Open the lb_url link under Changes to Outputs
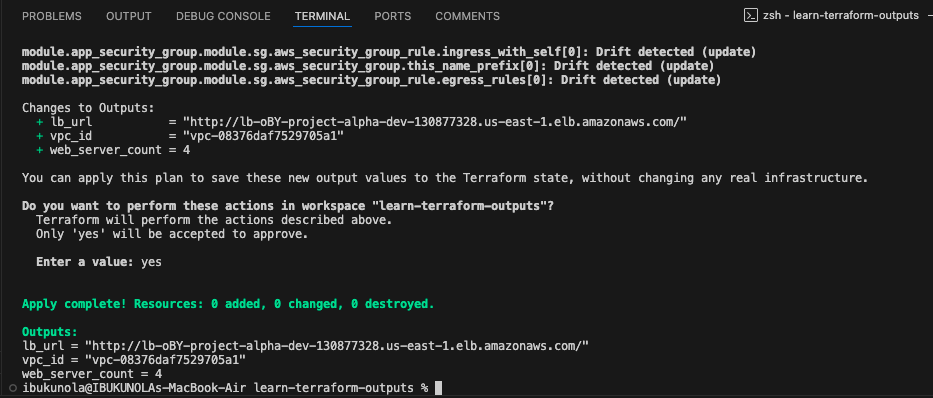The width and height of the screenshot is (933, 398). (x=436, y=122)
